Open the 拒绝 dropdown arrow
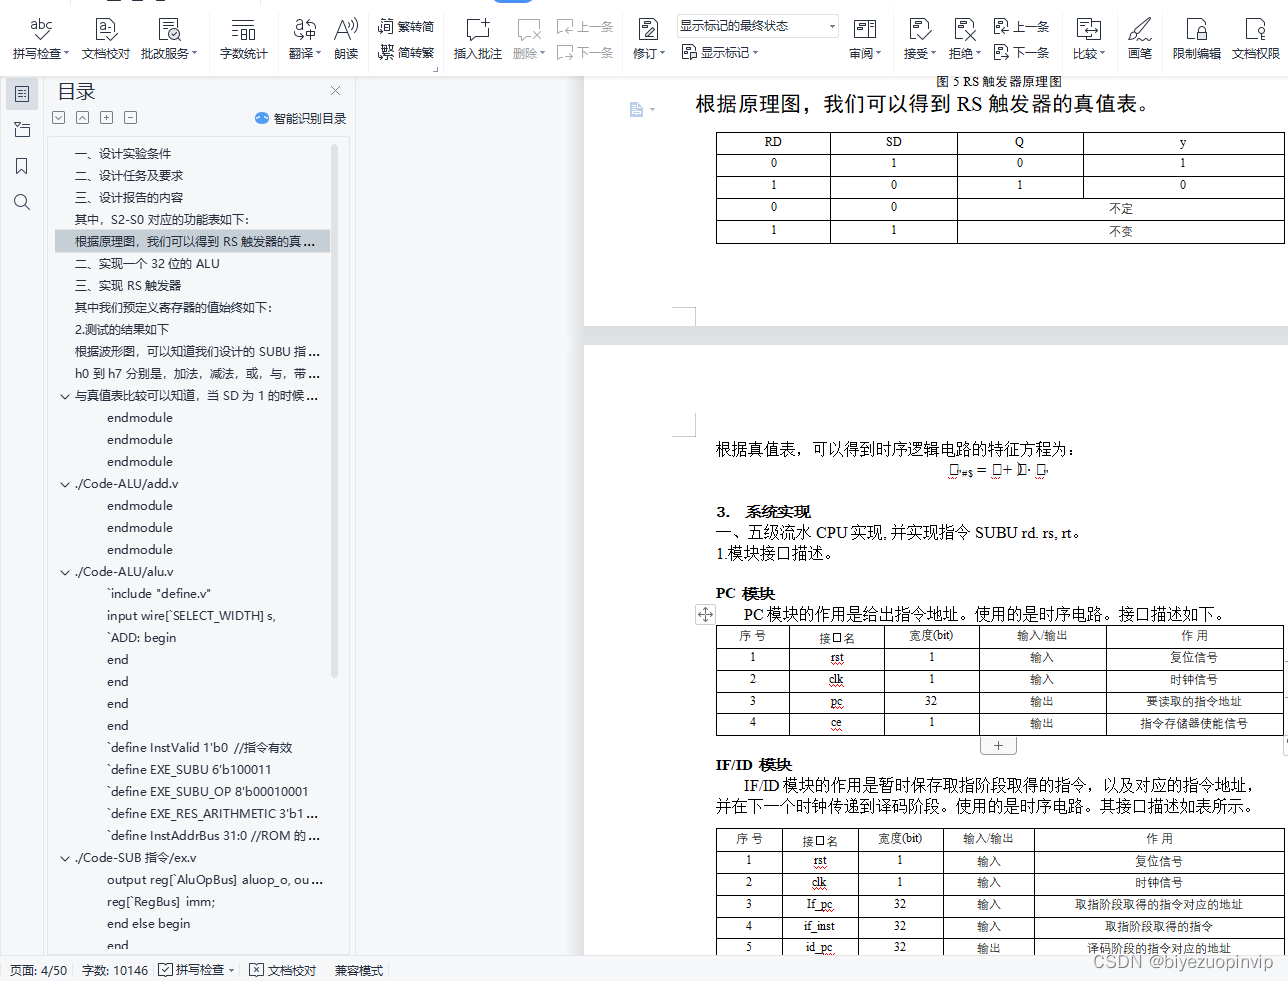The height and width of the screenshot is (981, 1288). tap(978, 54)
